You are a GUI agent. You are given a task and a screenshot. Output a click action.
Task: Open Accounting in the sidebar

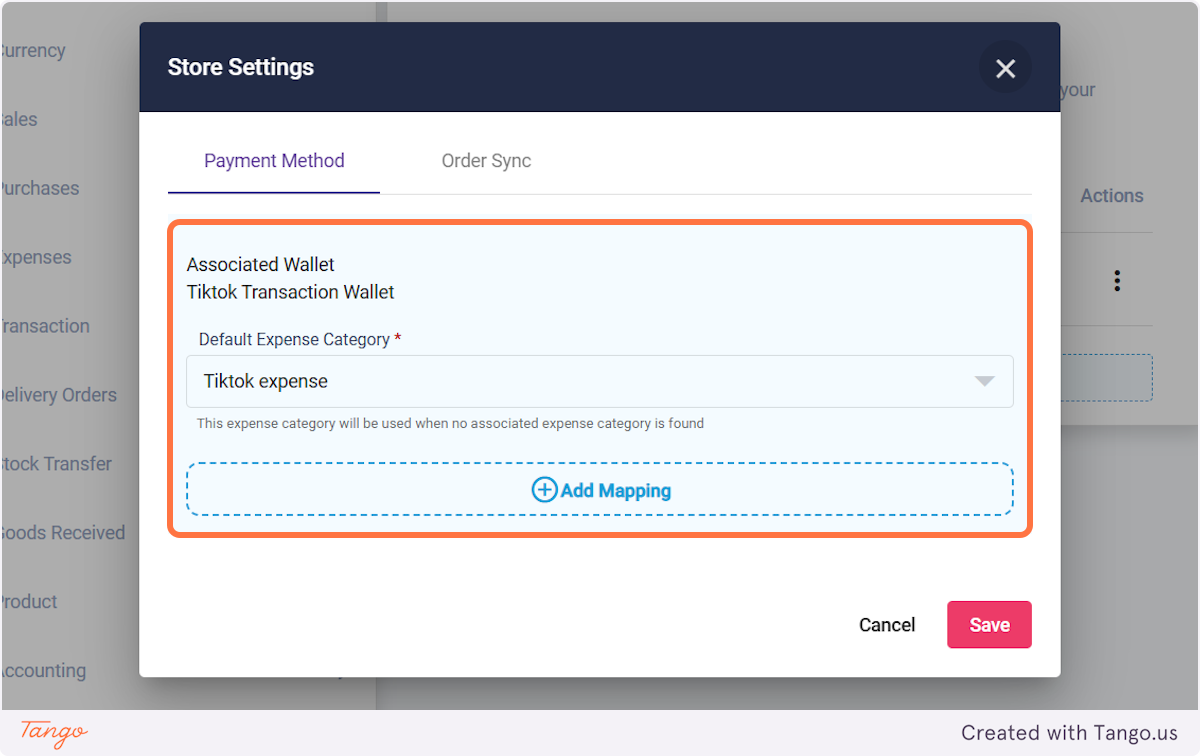pos(43,671)
